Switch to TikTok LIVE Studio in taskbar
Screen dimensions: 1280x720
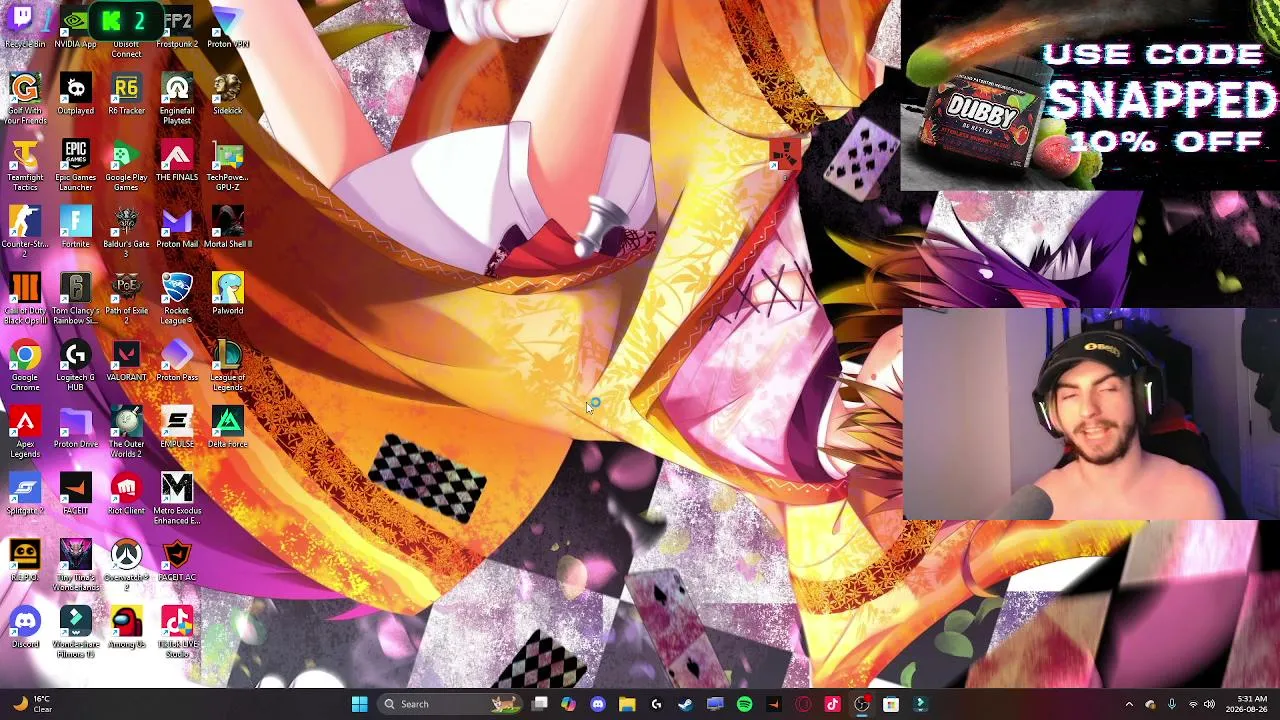pos(832,704)
